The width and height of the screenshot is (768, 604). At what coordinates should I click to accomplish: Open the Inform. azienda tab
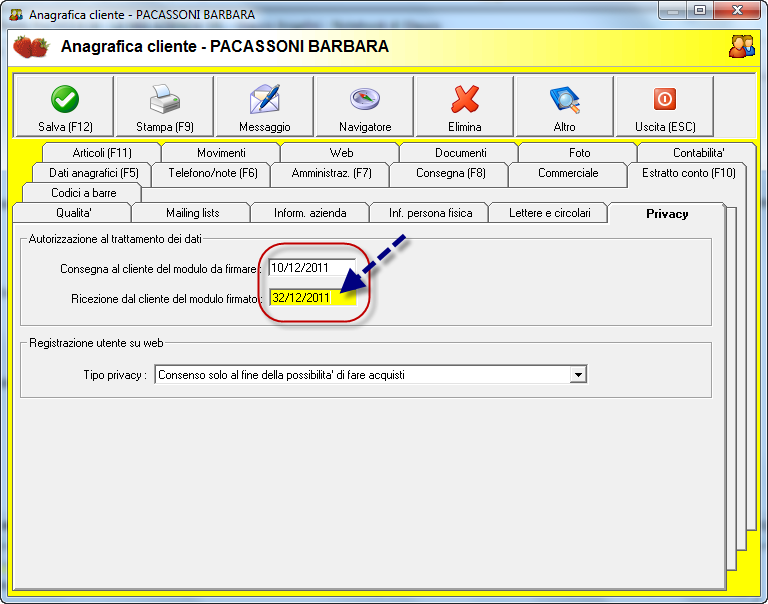pyautogui.click(x=310, y=213)
